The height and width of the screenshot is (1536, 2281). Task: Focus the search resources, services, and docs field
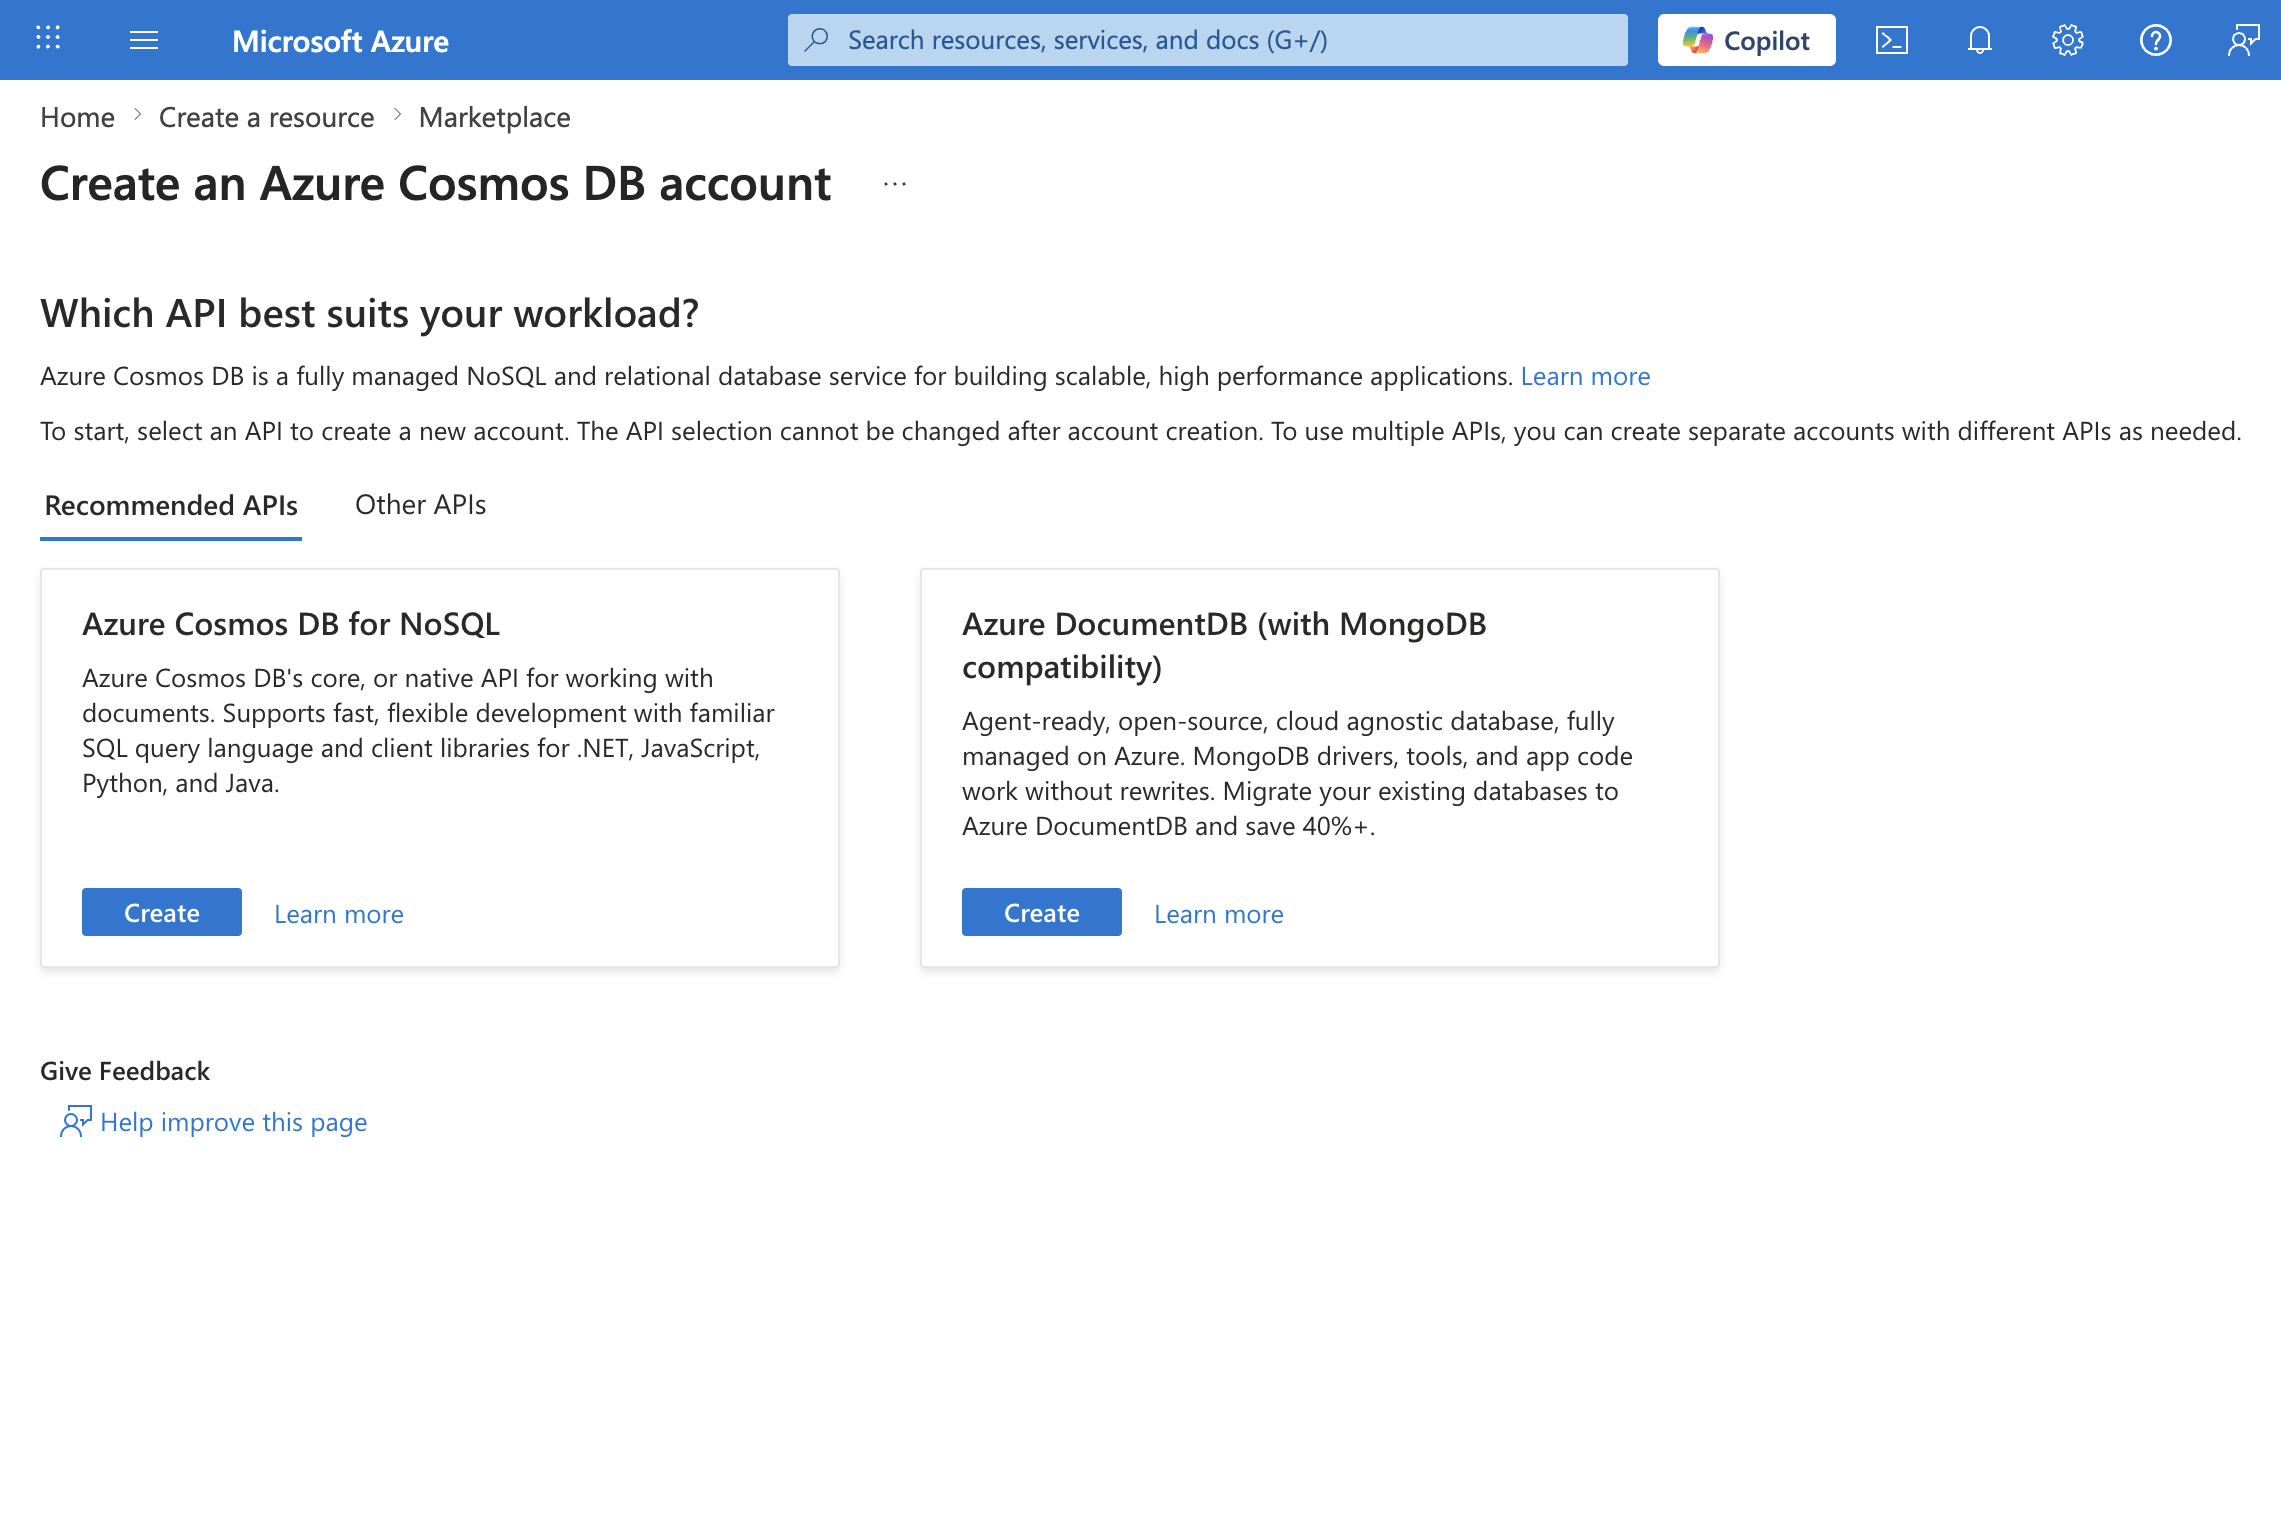click(1207, 40)
